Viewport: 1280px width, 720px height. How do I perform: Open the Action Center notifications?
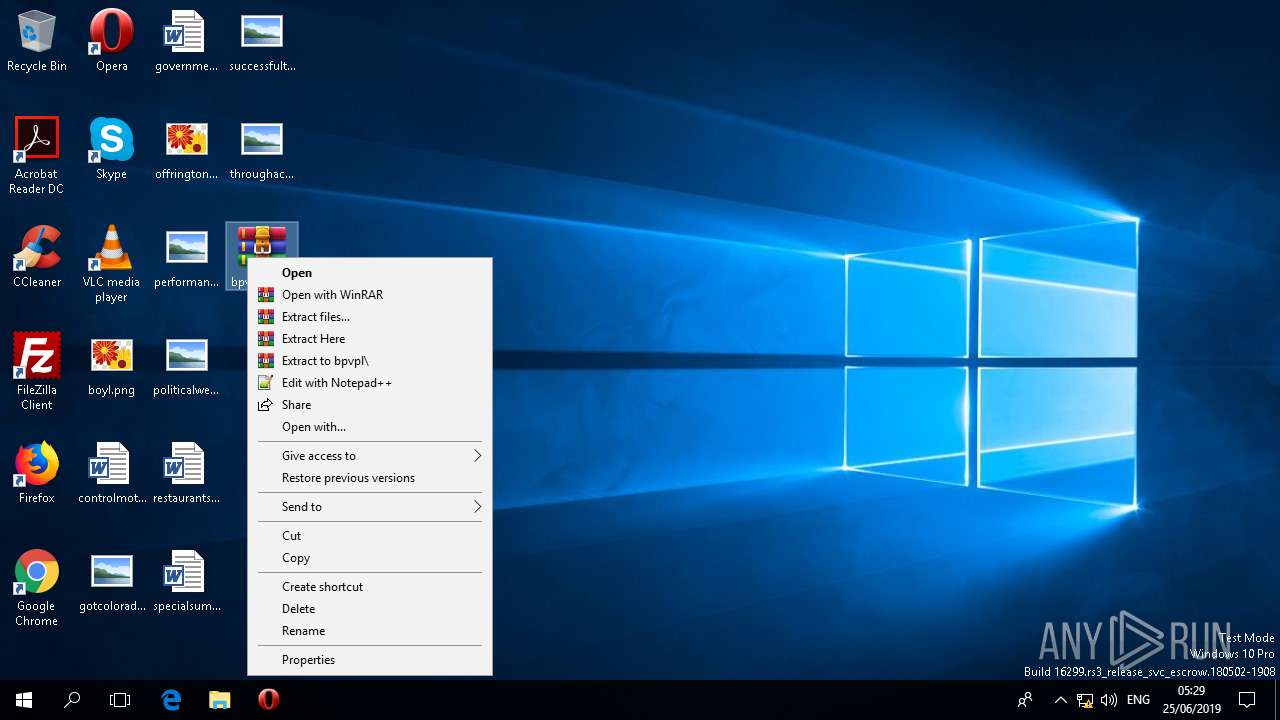click(x=1247, y=700)
